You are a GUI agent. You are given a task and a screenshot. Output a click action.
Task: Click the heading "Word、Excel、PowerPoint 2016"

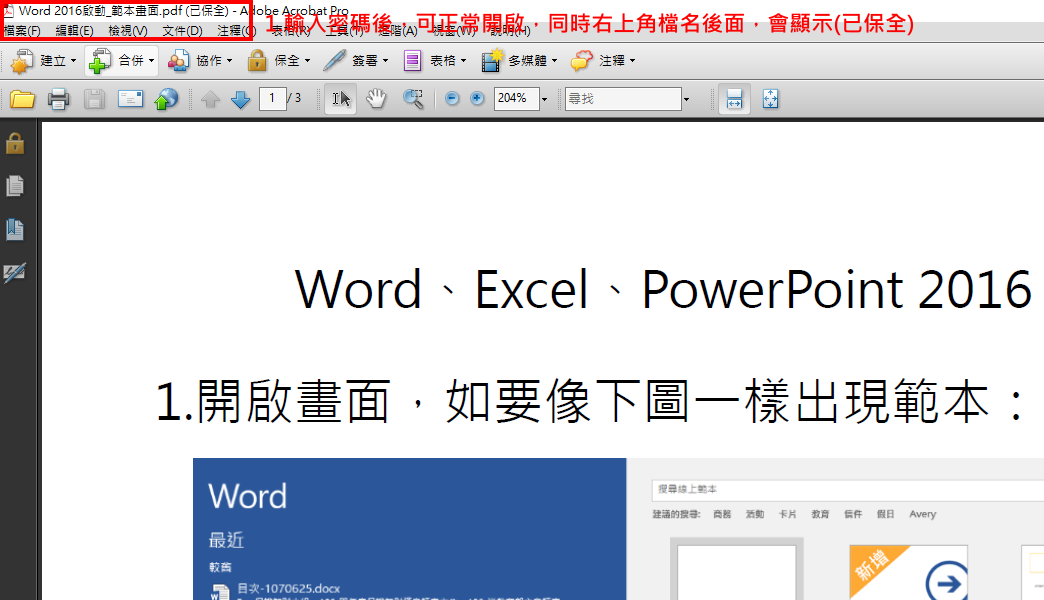point(663,290)
